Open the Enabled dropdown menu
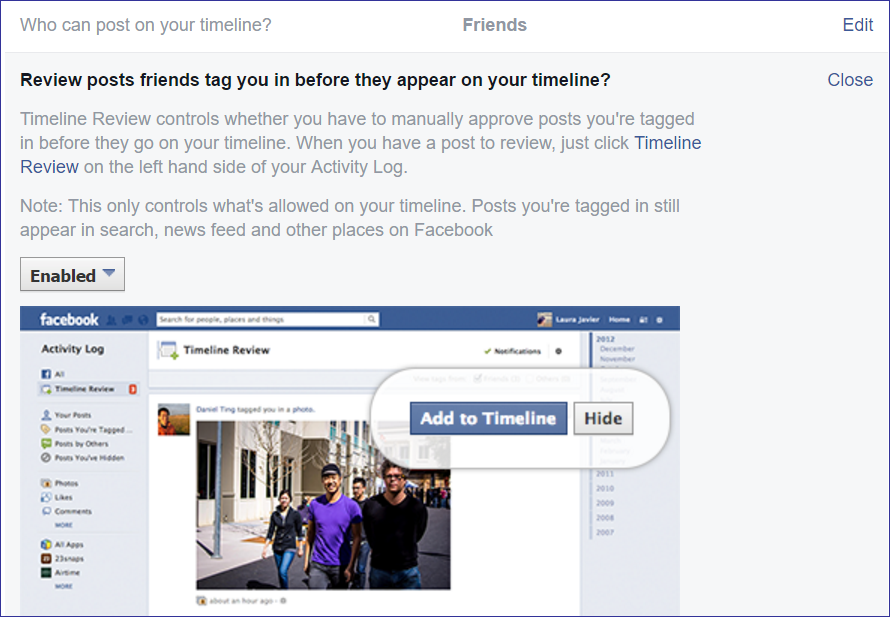890x617 pixels. coord(72,275)
